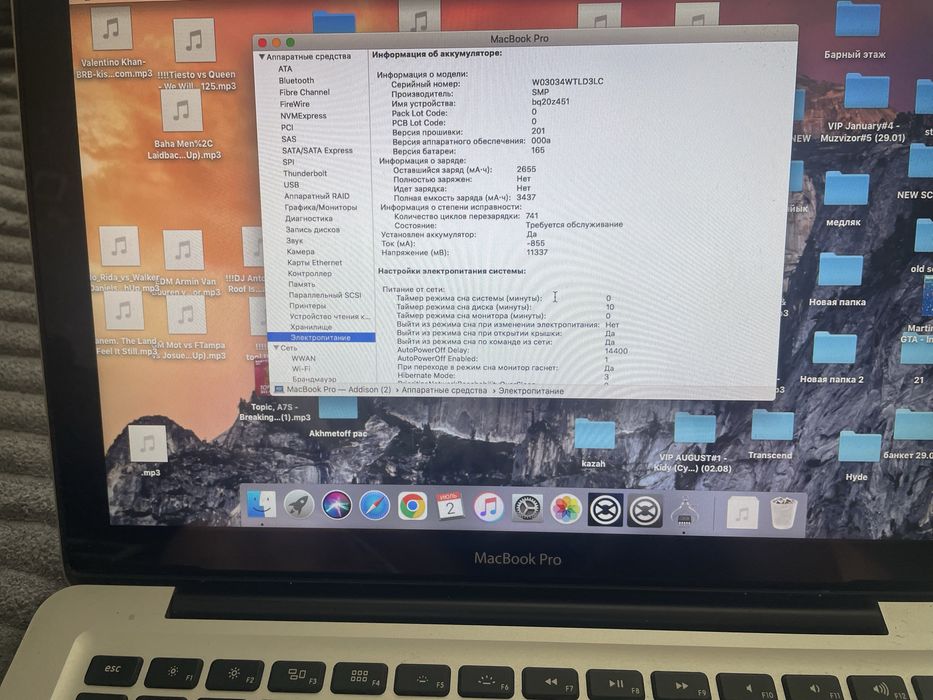
Task: Select Bluetooth in the sidebar
Action: click(x=296, y=80)
